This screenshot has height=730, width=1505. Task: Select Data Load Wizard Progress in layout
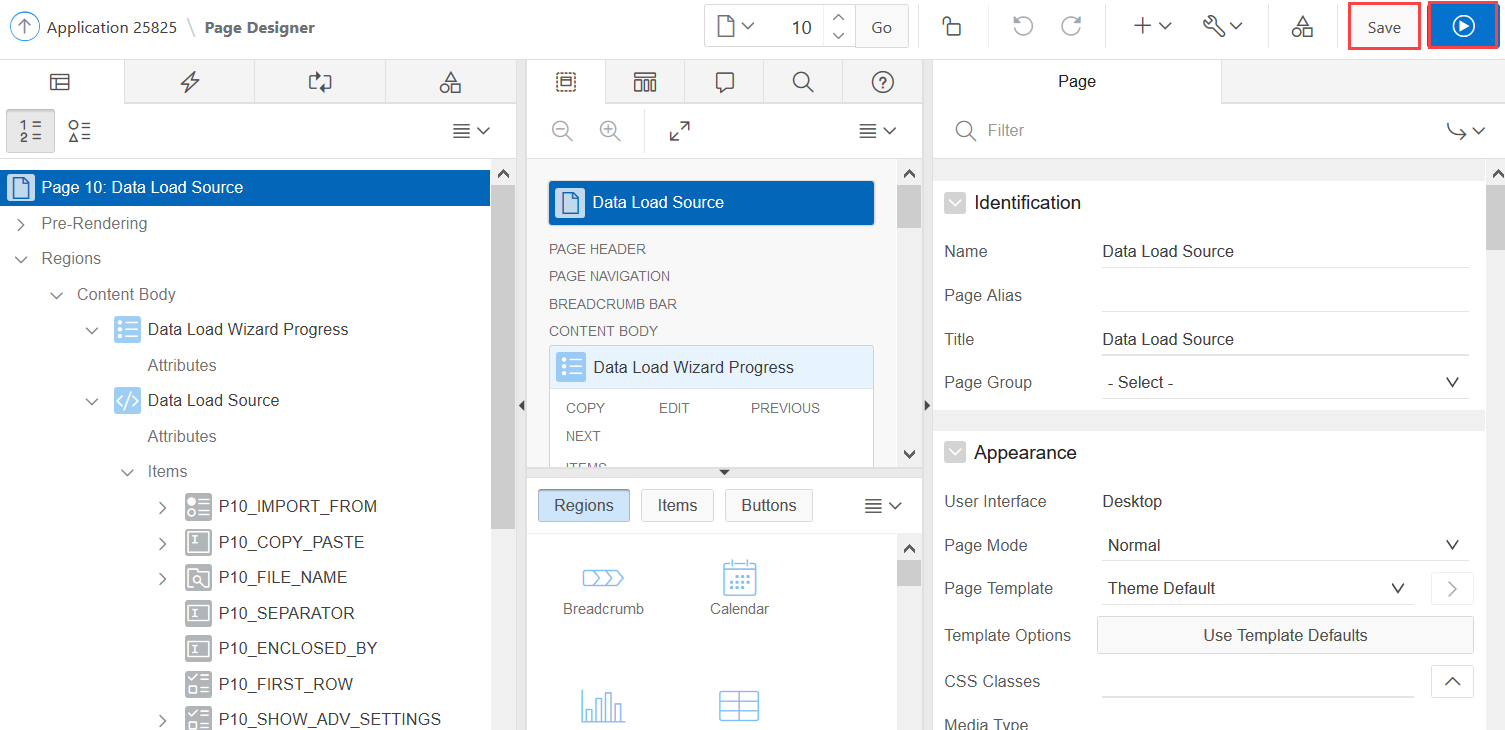pos(711,367)
